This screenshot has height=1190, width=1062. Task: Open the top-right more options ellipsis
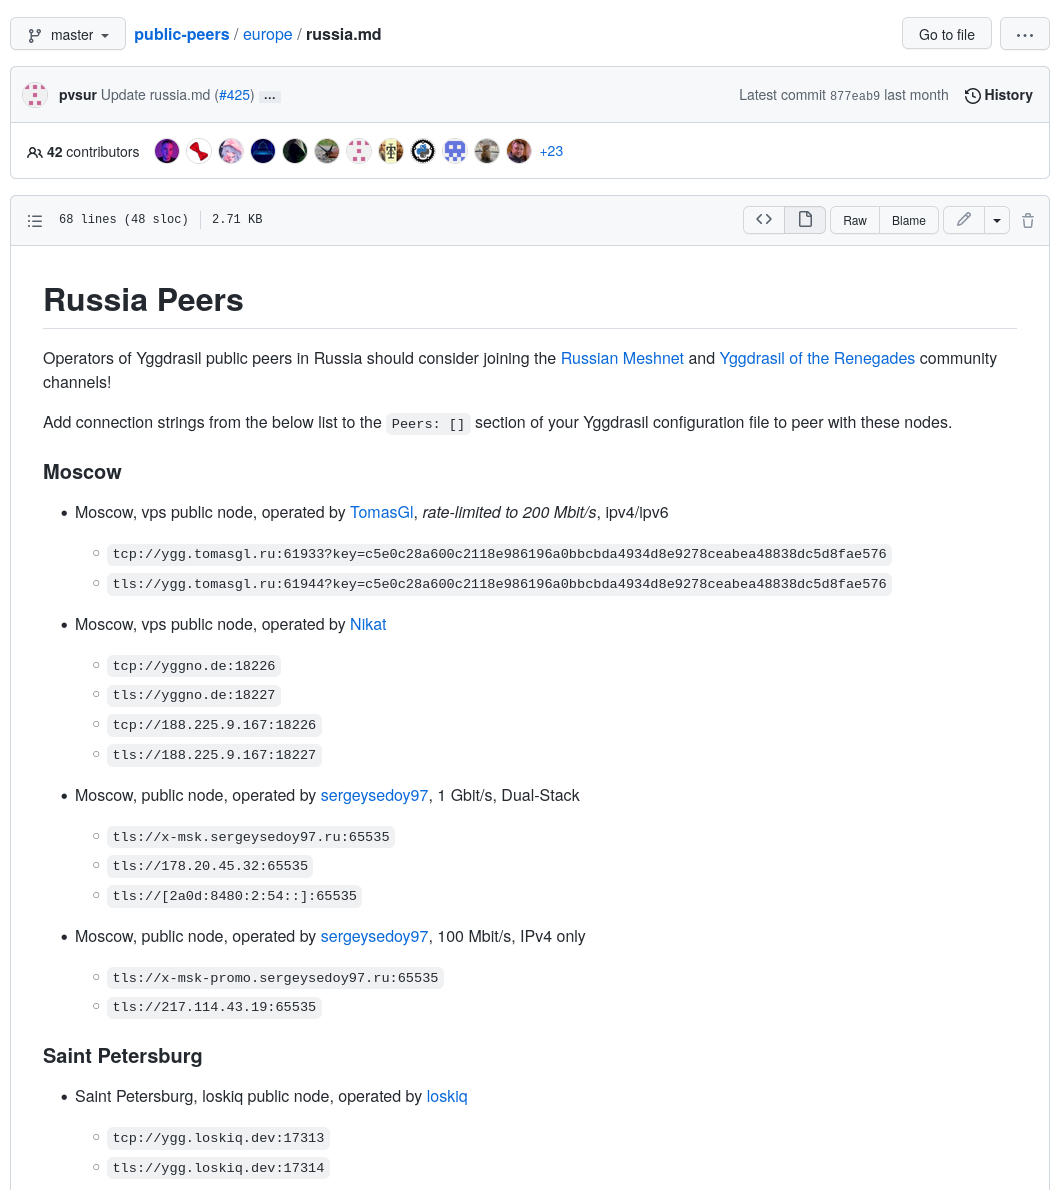click(x=1024, y=33)
